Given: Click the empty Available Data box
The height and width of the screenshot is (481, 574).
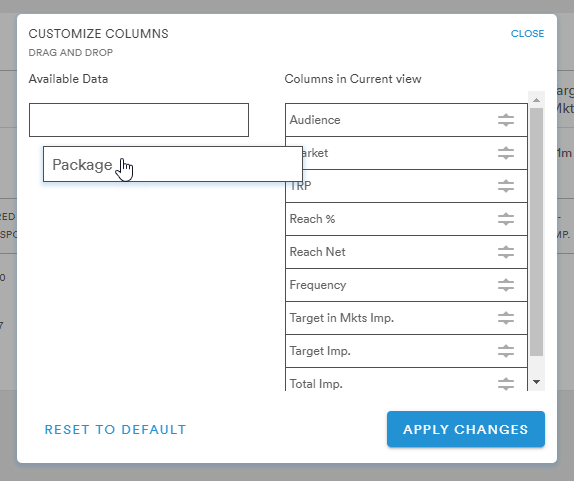Looking at the screenshot, I should (x=139, y=120).
